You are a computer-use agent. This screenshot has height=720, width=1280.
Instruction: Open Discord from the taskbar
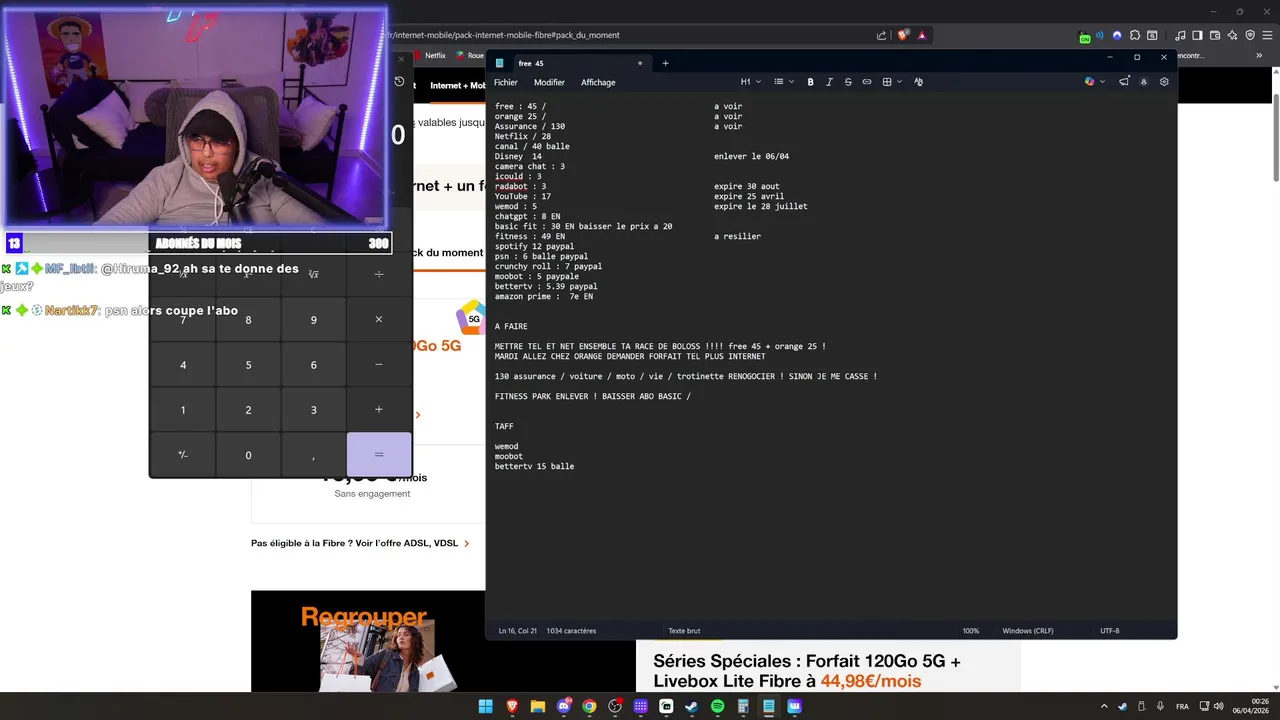point(563,706)
